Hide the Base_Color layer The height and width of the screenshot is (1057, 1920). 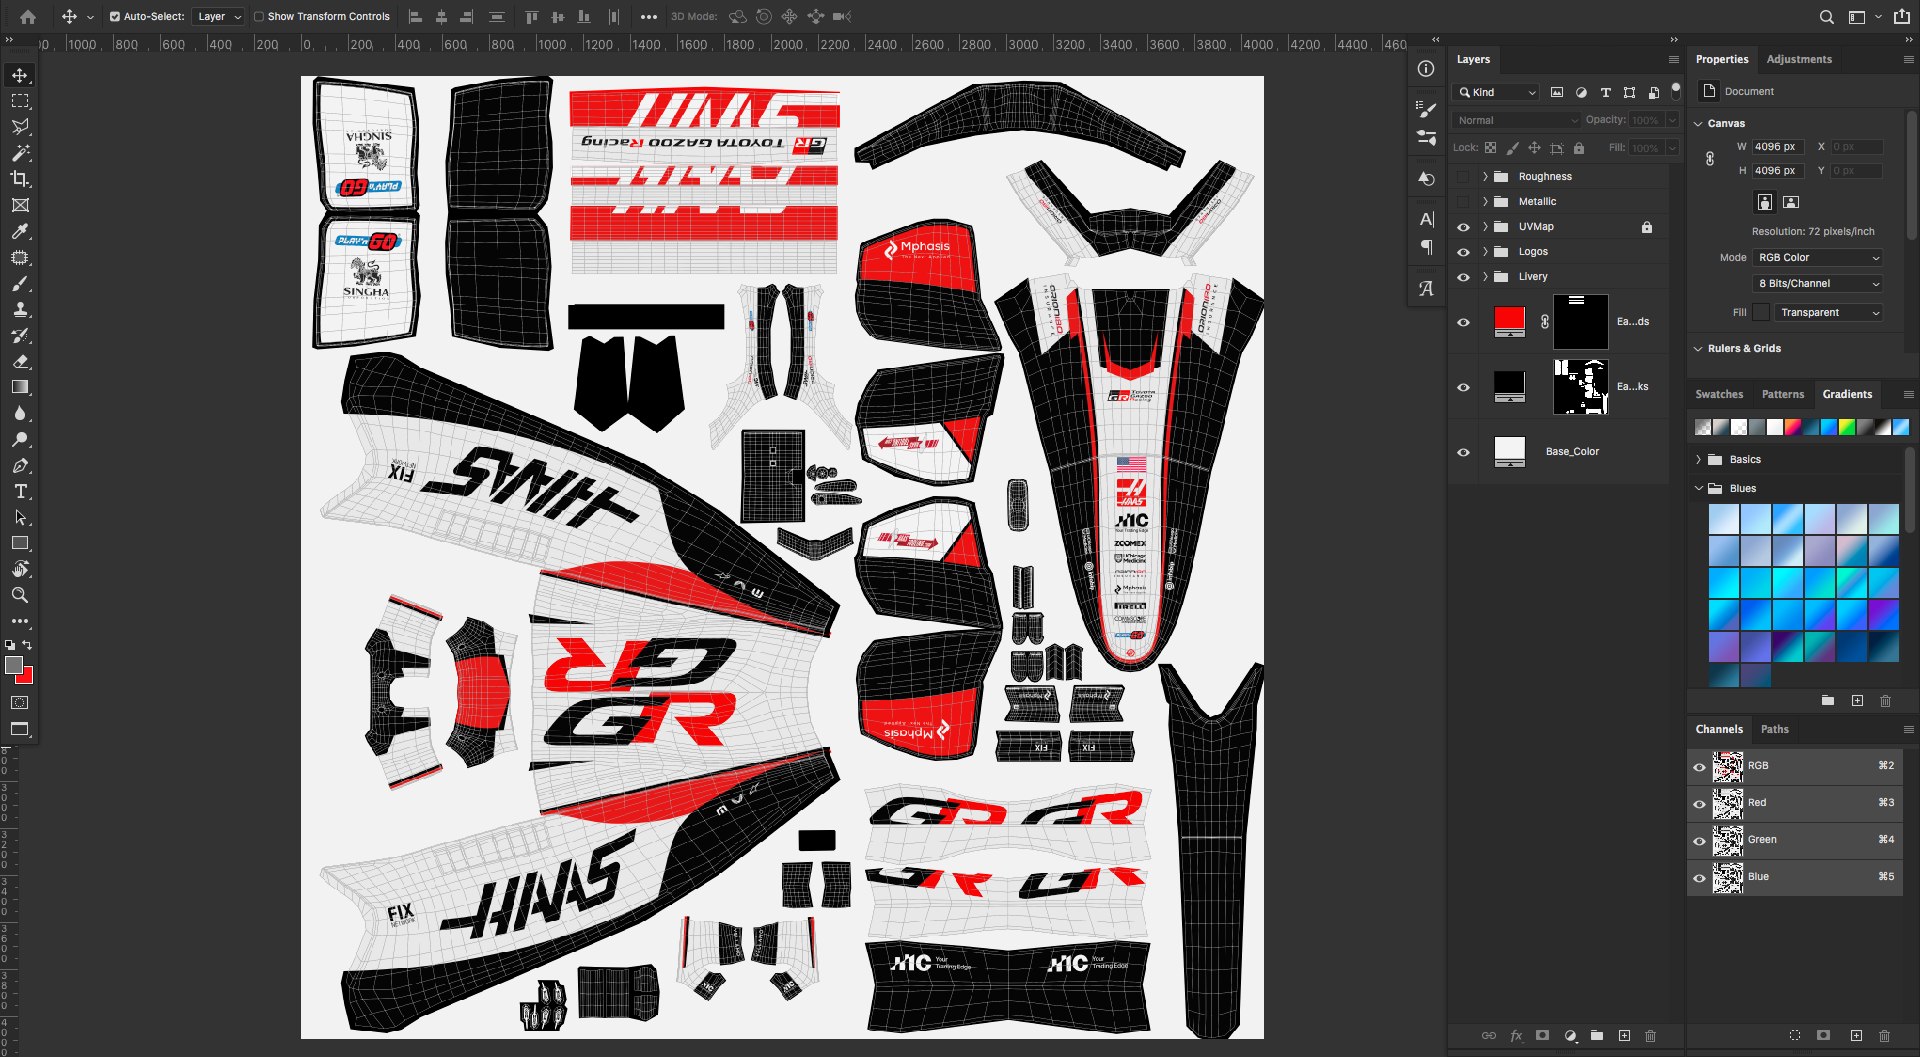click(1463, 452)
